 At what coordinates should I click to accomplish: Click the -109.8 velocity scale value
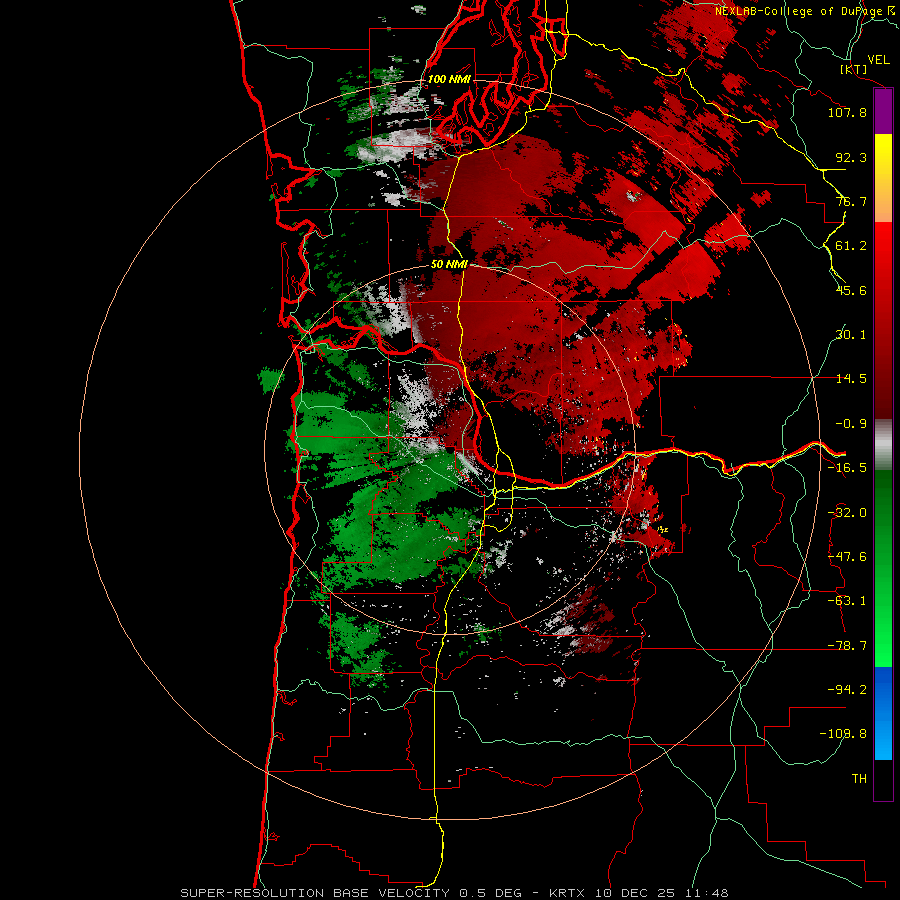point(843,734)
